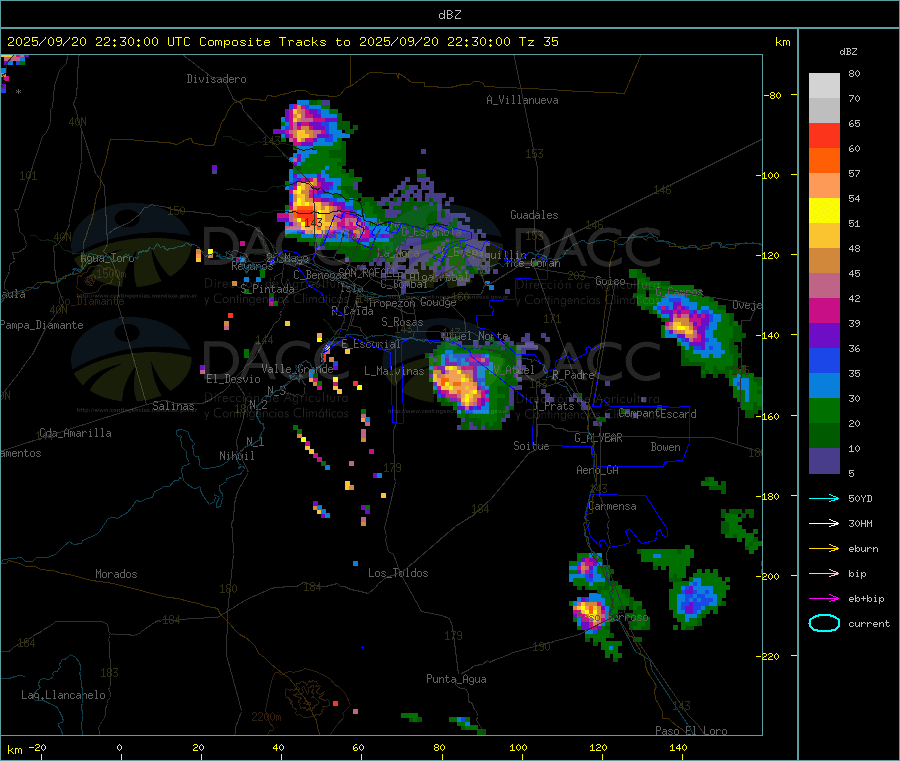Click the Agua_Toro place label
This screenshot has height=761, width=900.
[x=107, y=258]
